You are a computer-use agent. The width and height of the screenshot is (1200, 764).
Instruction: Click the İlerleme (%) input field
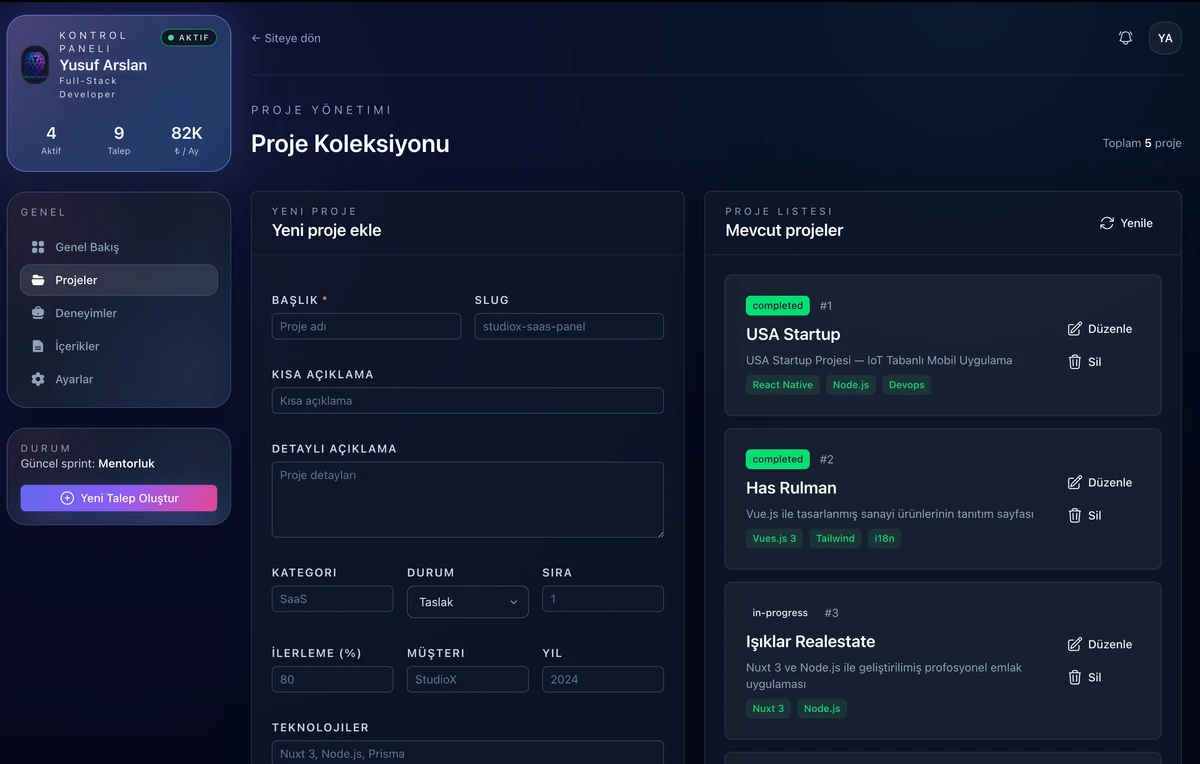332,679
